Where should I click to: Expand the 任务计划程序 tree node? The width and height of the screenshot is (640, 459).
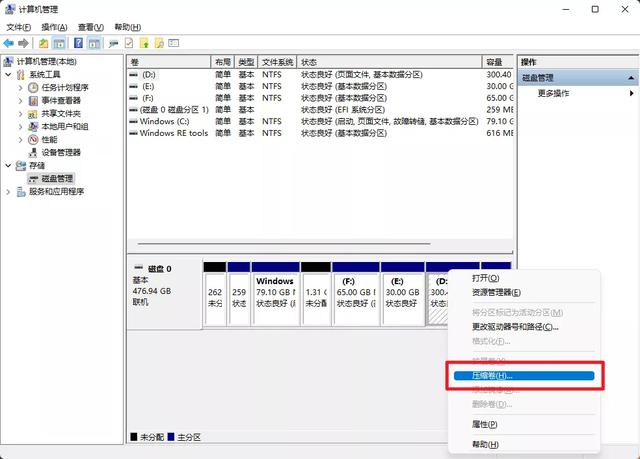[x=20, y=88]
